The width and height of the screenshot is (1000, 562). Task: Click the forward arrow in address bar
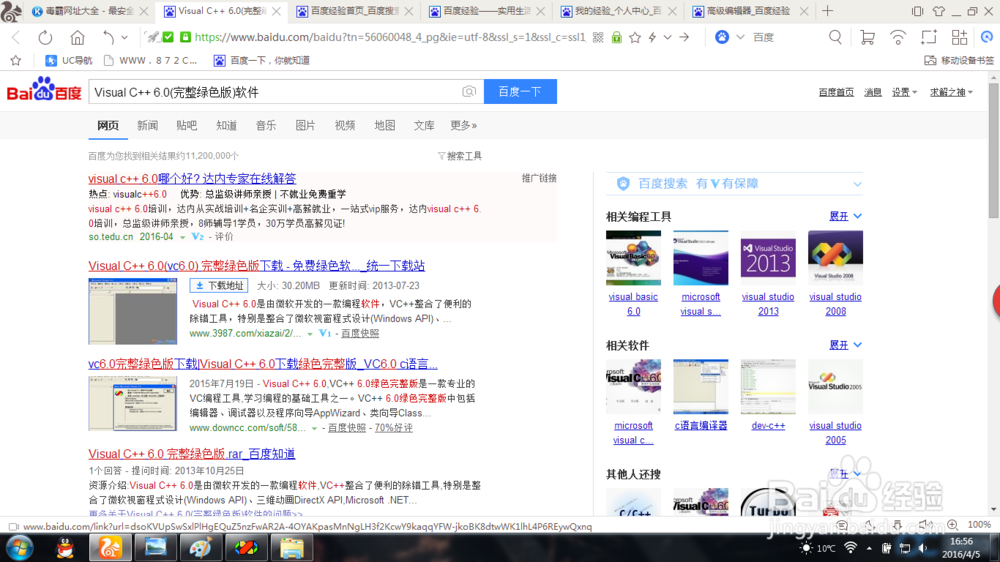684,38
